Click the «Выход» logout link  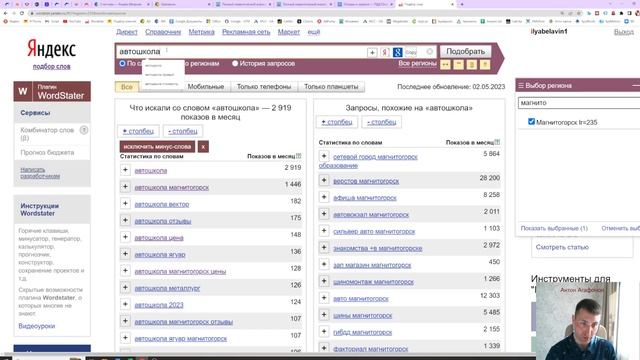point(624,32)
